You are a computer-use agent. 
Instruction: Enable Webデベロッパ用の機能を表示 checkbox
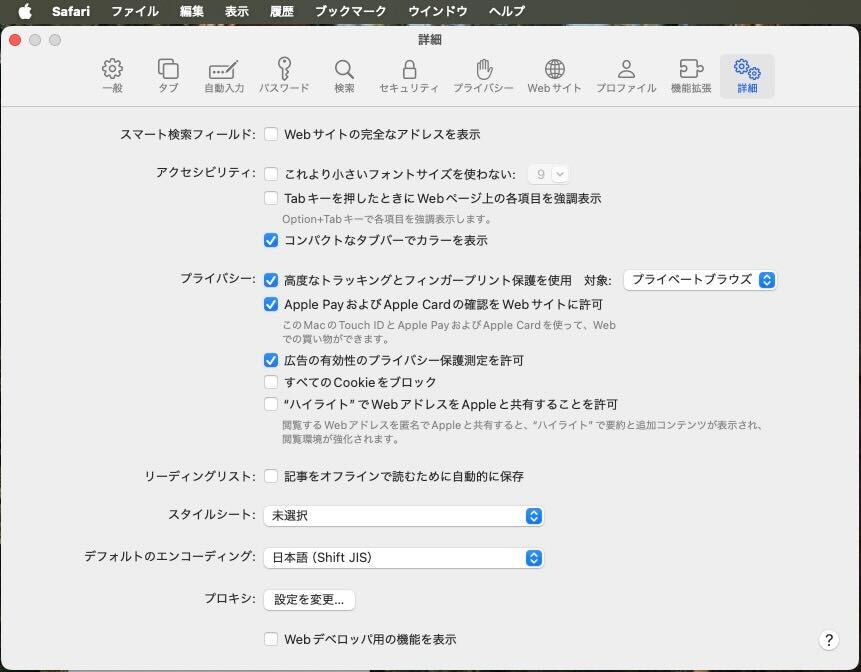[271, 639]
